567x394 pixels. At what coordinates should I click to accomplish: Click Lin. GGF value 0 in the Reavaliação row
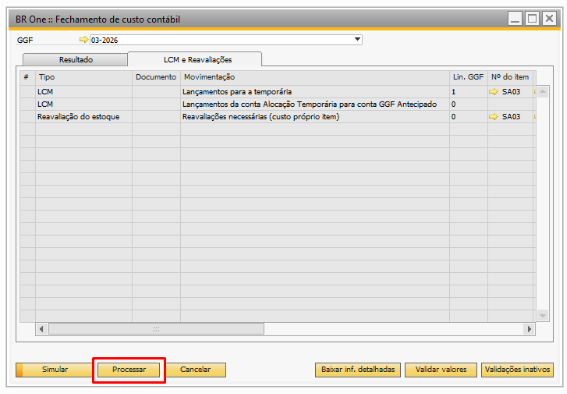(x=468, y=117)
